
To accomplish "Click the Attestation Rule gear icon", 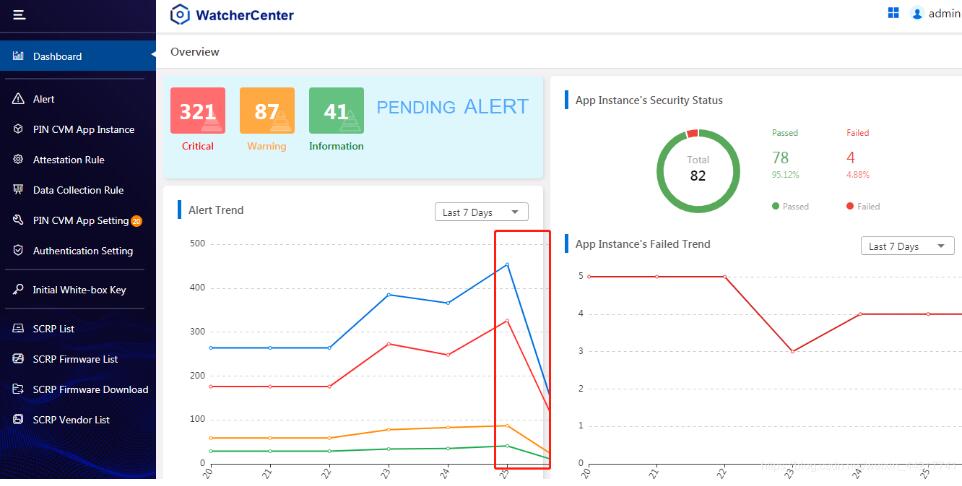I will pos(18,160).
